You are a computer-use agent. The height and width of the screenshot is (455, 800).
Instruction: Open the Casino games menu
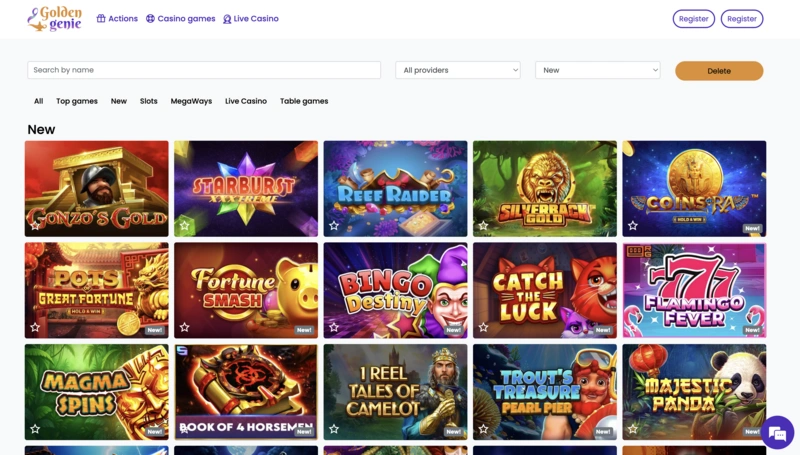(181, 18)
